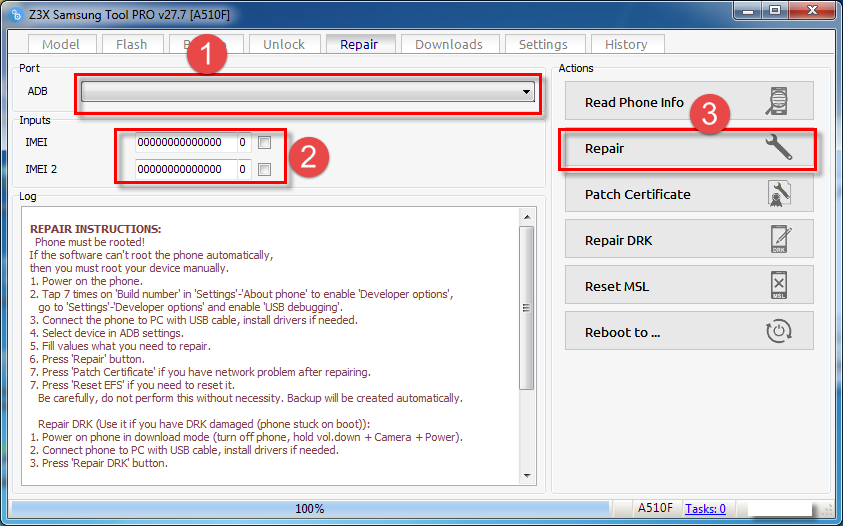843x526 pixels.
Task: Click the A510F status bar entry
Action: coord(655,508)
